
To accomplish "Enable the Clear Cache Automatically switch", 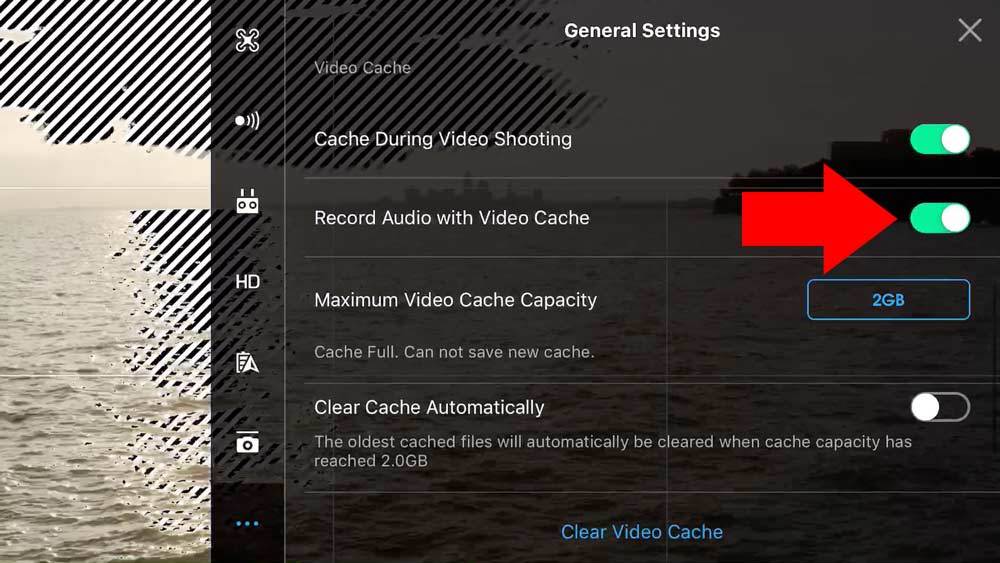I will [940, 407].
